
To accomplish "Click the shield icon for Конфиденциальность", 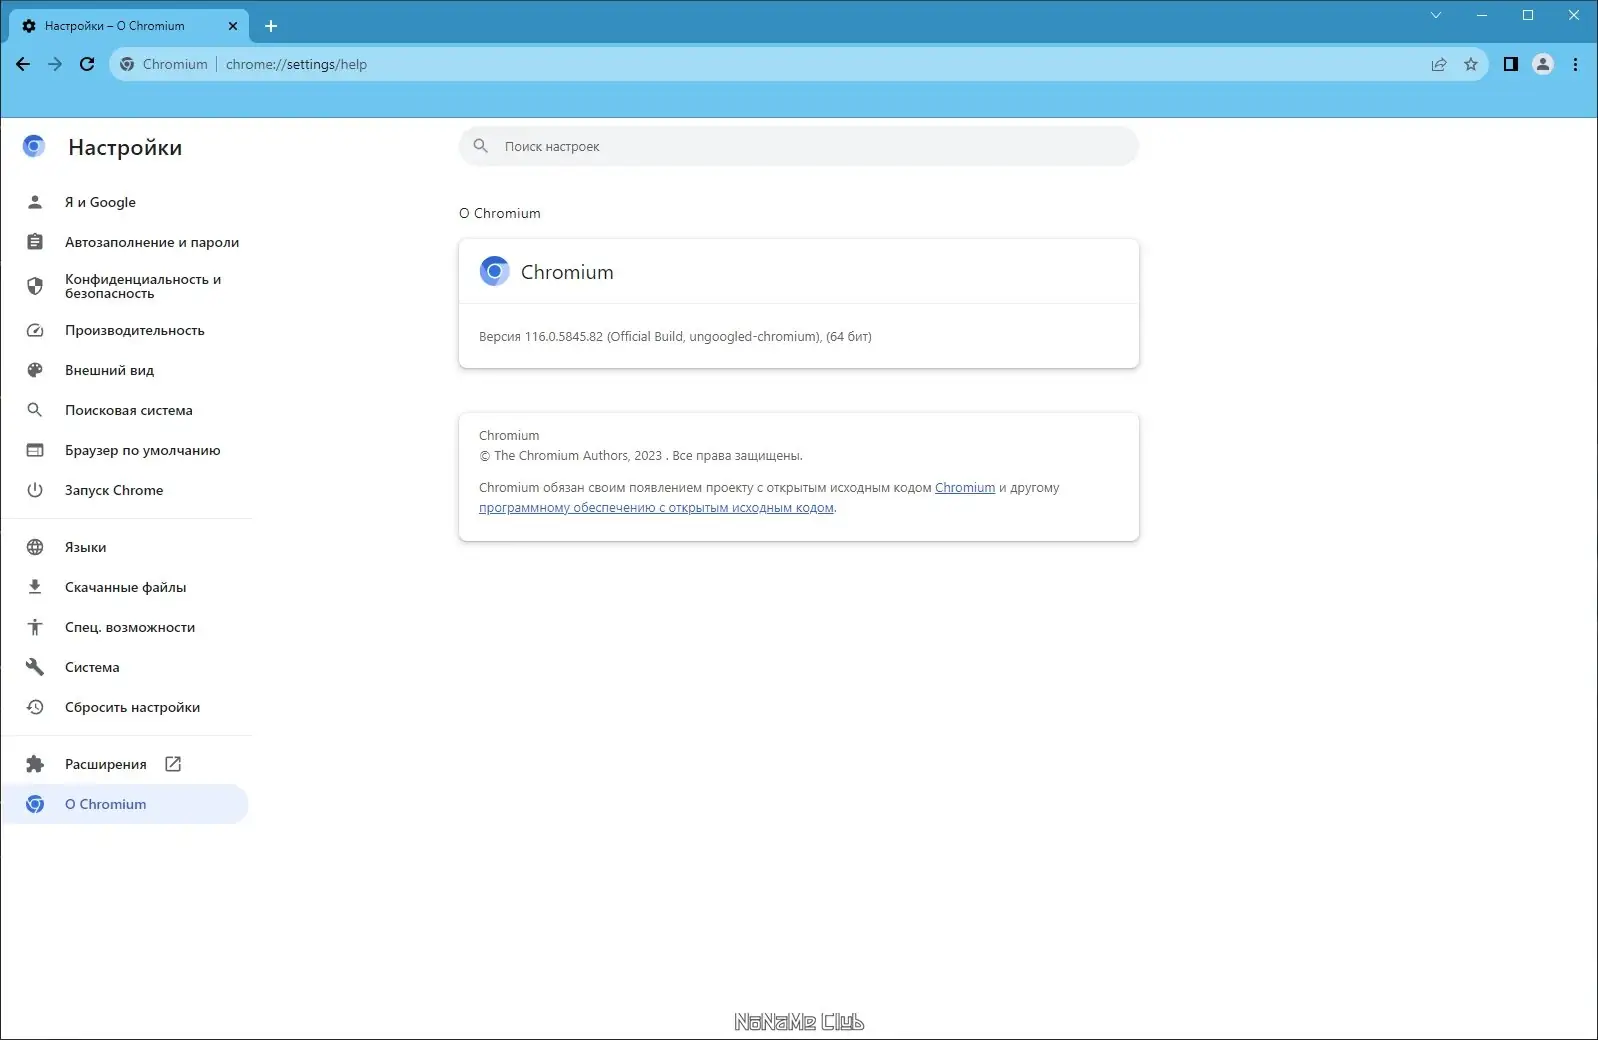I will point(35,286).
